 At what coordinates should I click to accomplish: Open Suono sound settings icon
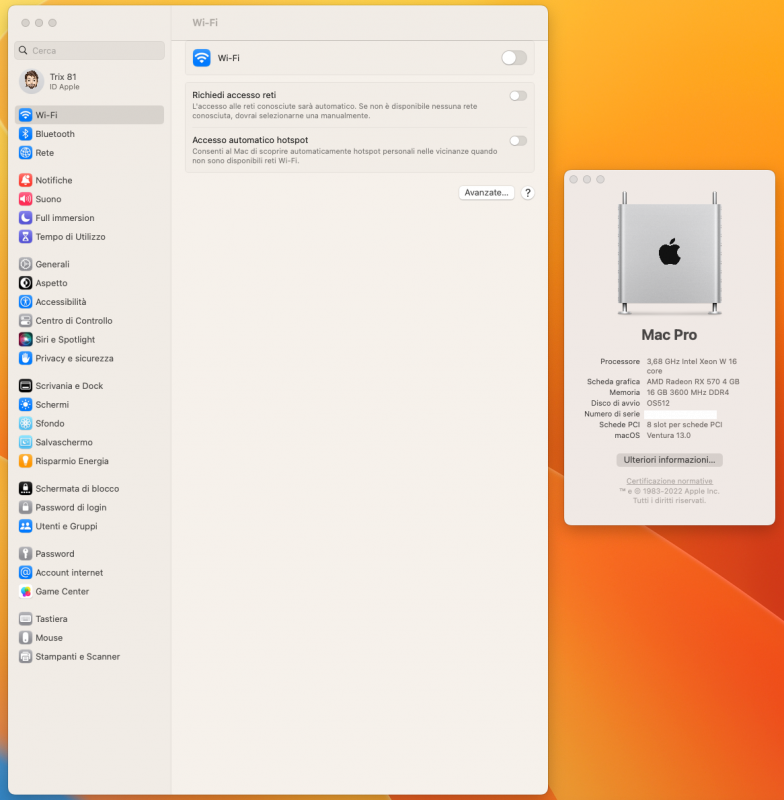point(26,199)
